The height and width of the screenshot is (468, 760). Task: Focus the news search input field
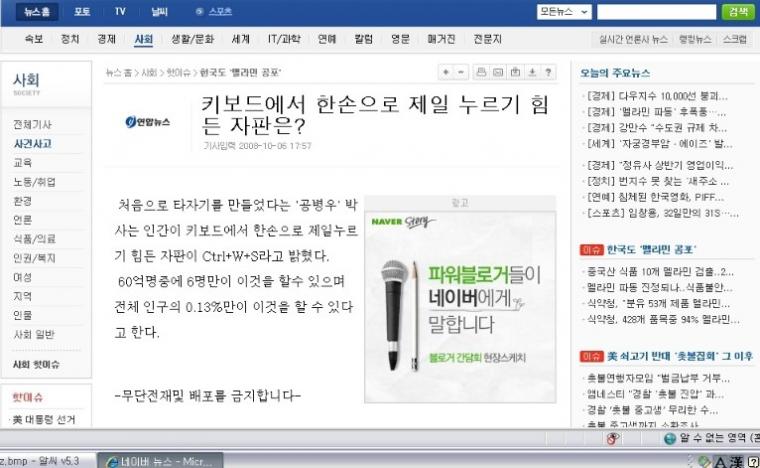coord(656,12)
